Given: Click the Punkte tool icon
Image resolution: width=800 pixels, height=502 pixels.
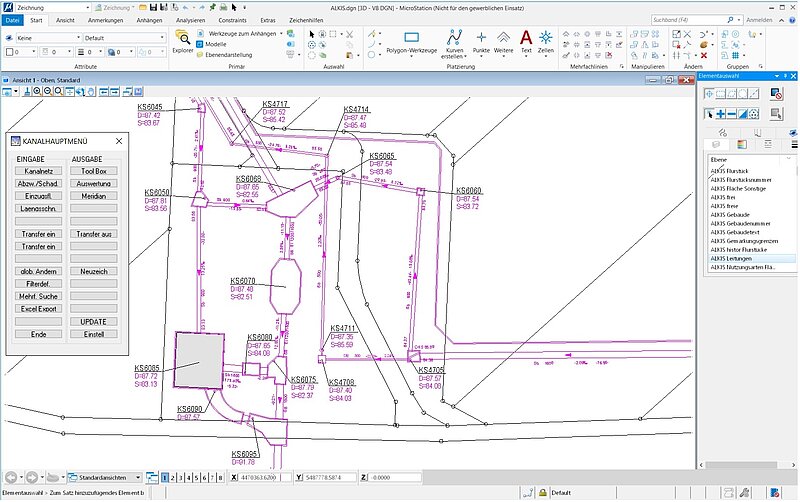Looking at the screenshot, I should pos(481,39).
